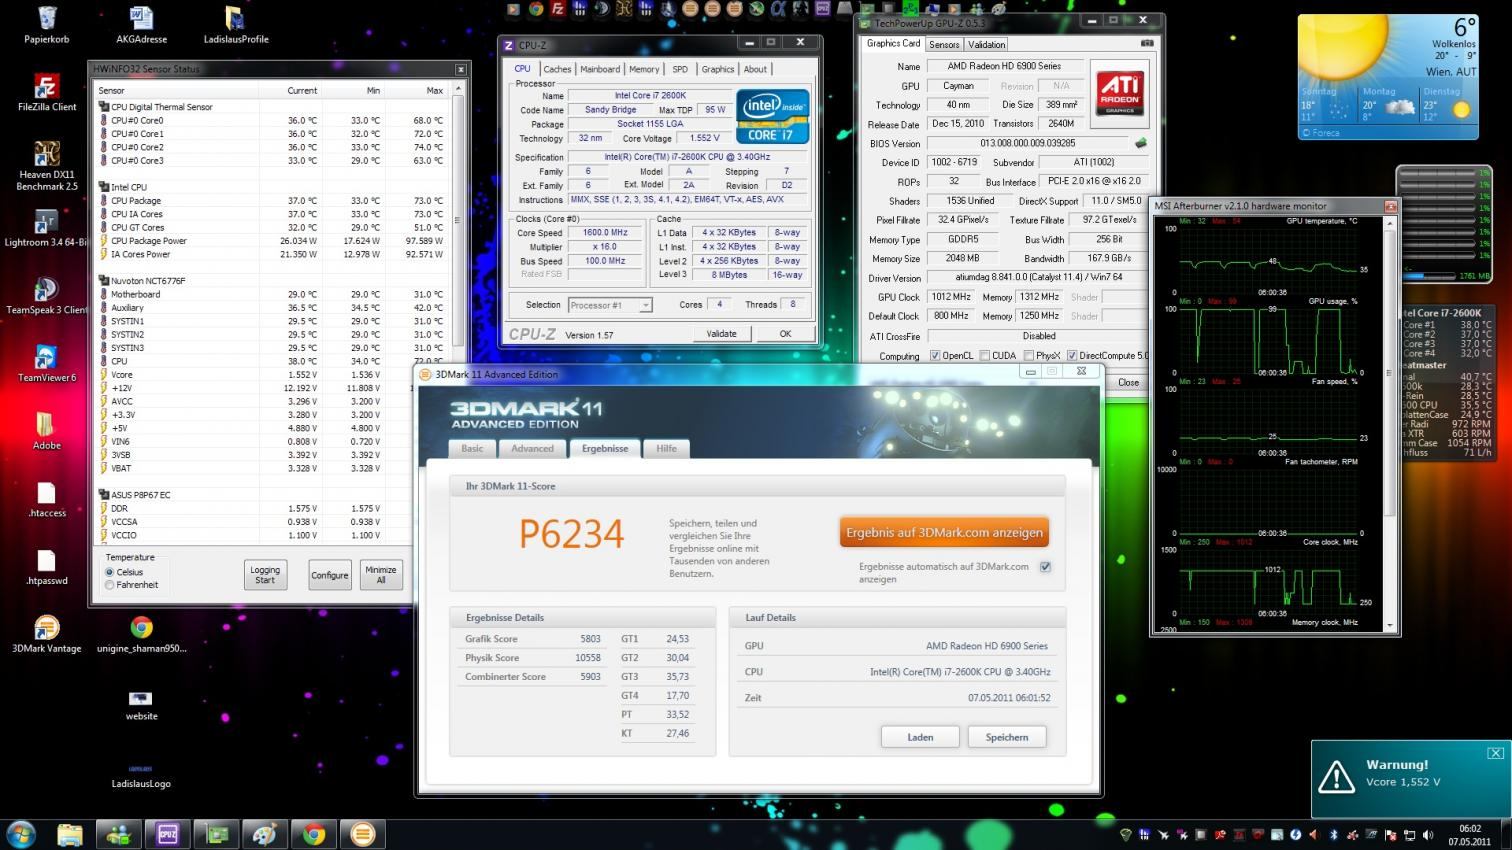Click the Bluetooth icon in the system tray
This screenshot has height=850, width=1512.
[1333, 835]
